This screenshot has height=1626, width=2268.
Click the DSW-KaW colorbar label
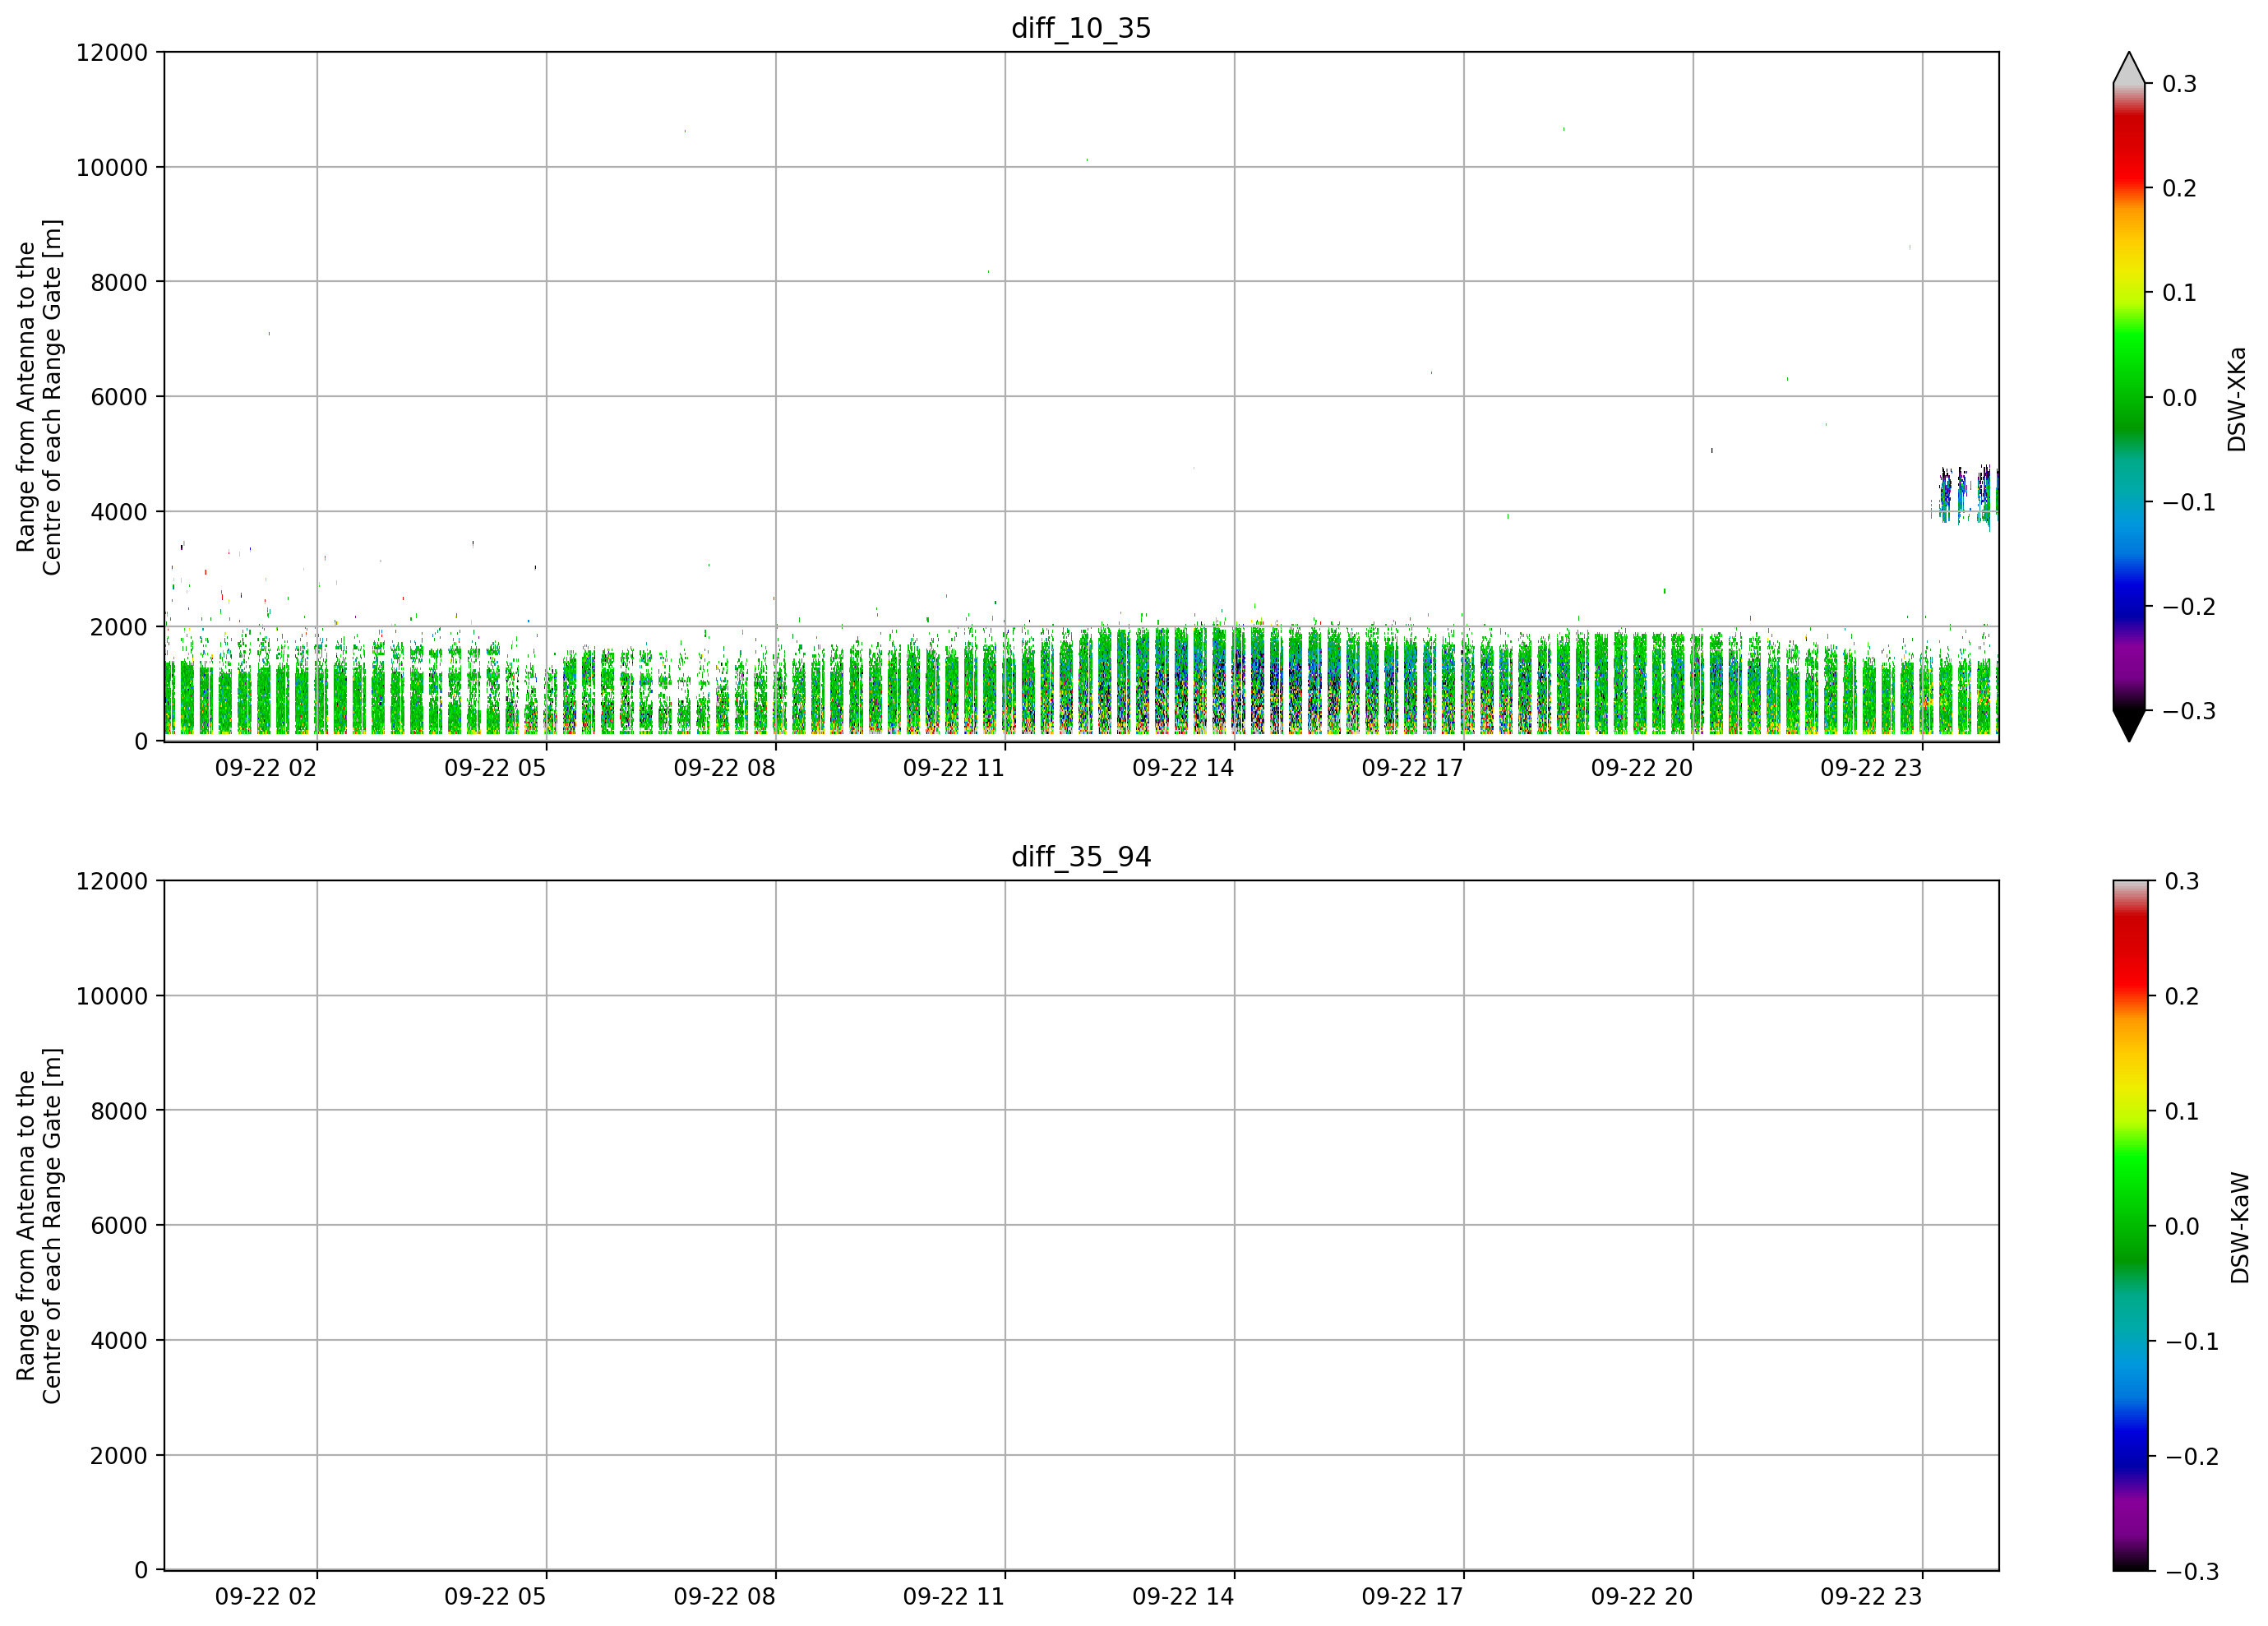2240,1228
